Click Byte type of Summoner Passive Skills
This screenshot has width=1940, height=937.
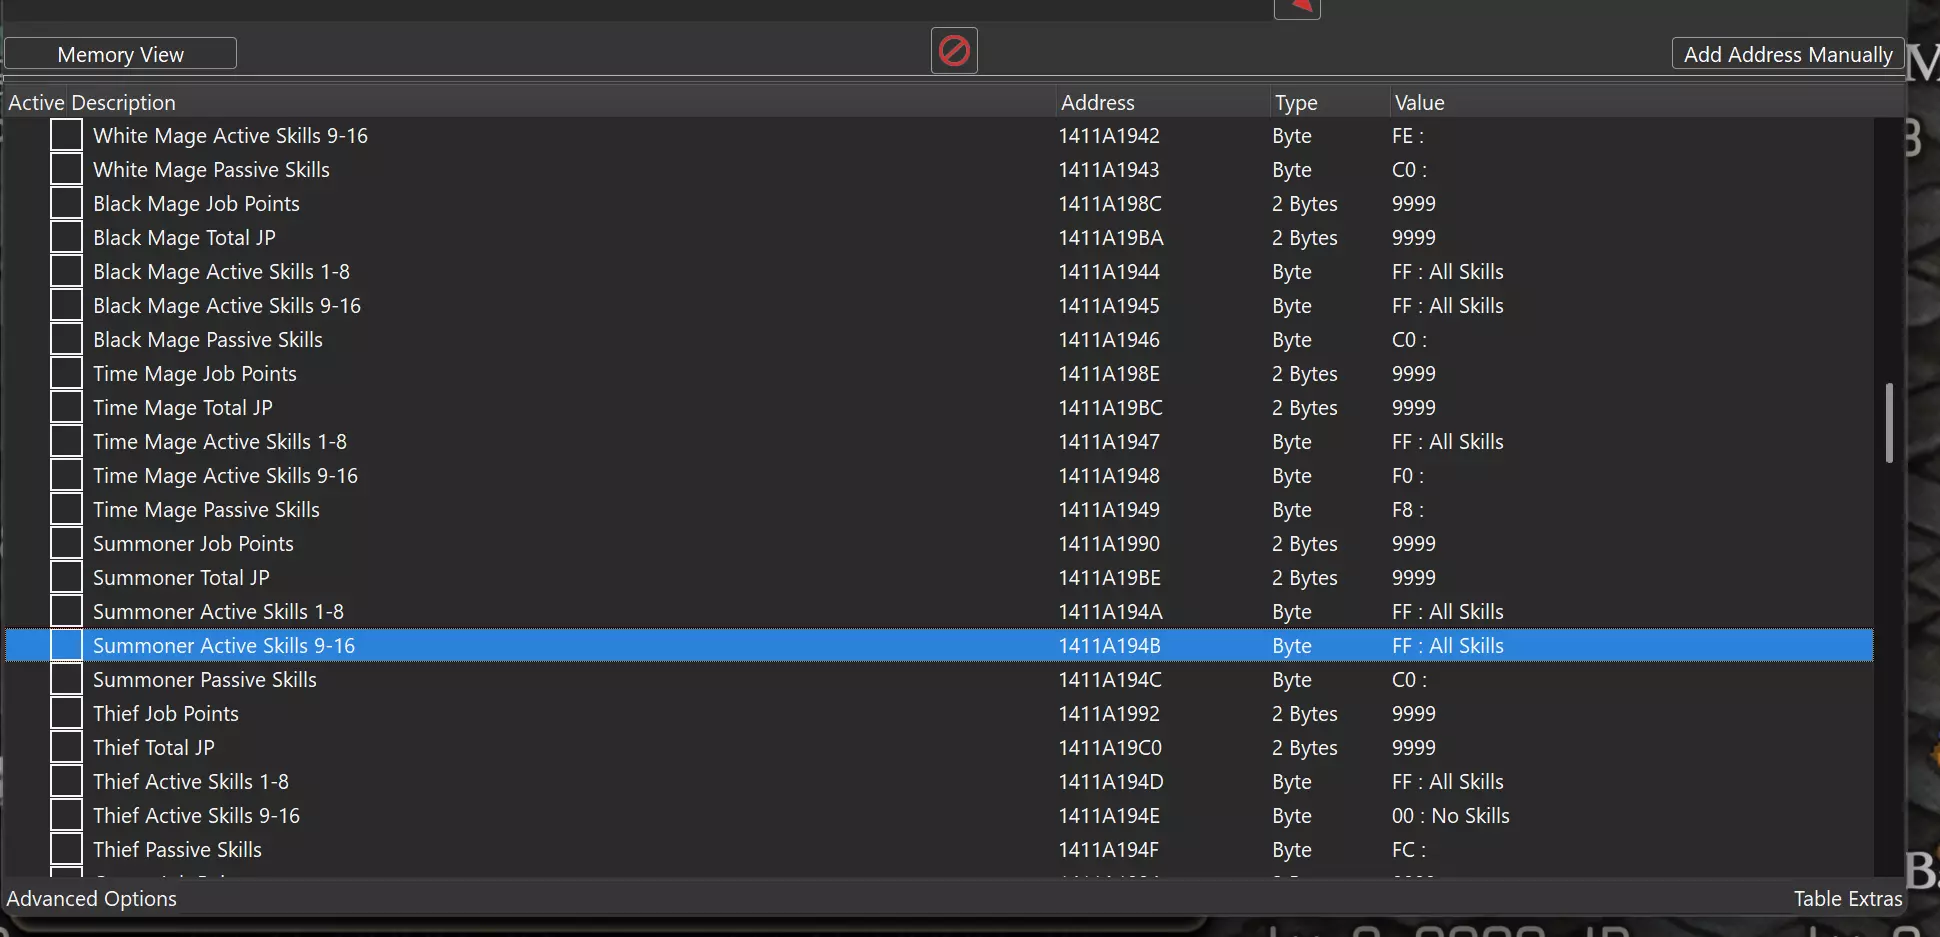click(1292, 679)
